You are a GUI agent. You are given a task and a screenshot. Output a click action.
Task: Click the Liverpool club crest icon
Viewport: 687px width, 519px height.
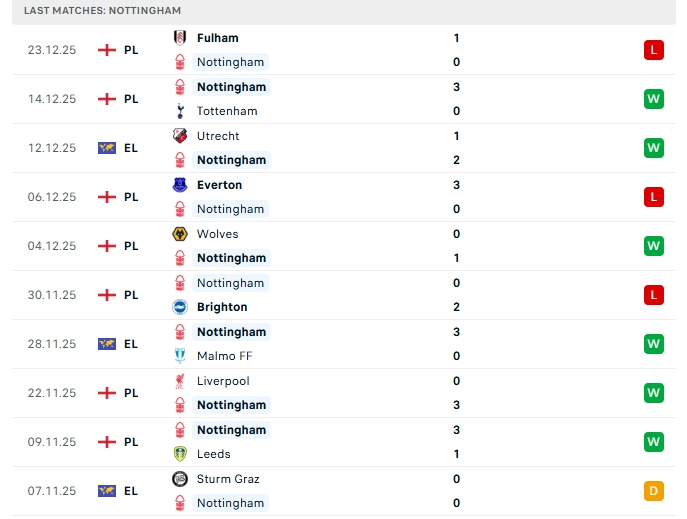coord(180,381)
